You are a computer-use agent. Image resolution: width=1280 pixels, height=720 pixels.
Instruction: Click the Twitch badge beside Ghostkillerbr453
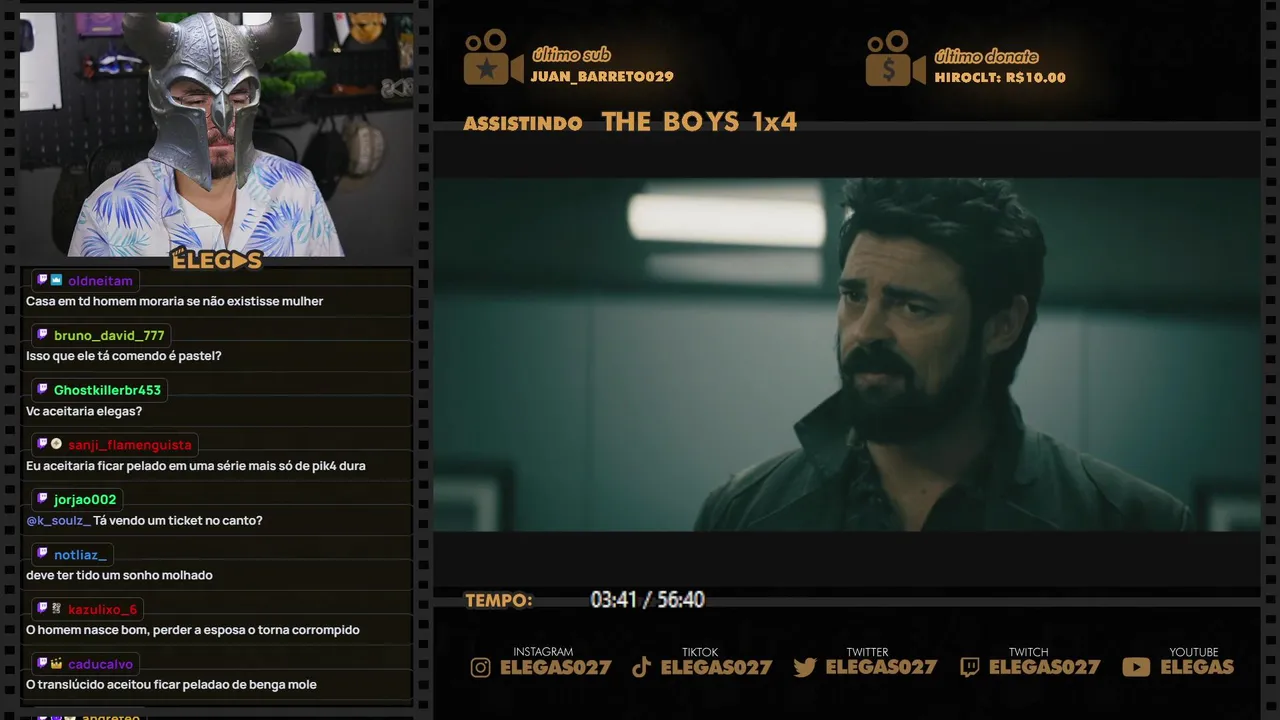42,390
